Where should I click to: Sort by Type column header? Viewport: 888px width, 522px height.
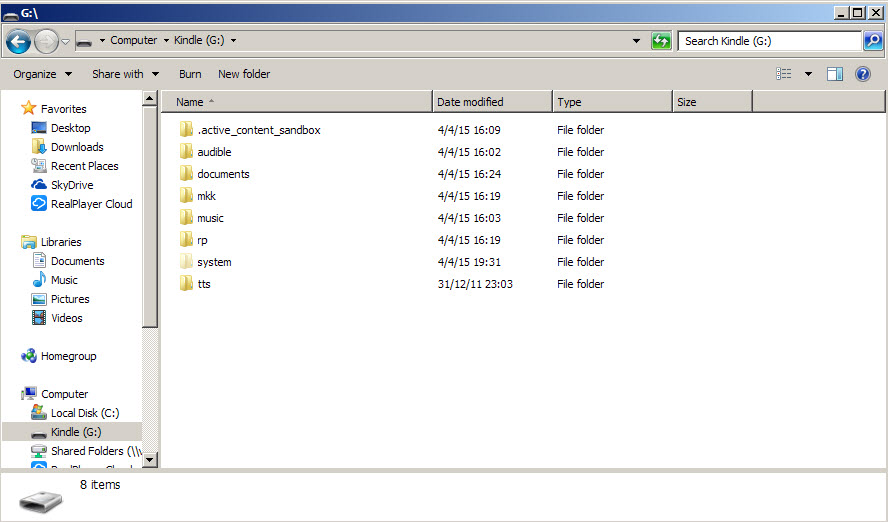tap(612, 102)
